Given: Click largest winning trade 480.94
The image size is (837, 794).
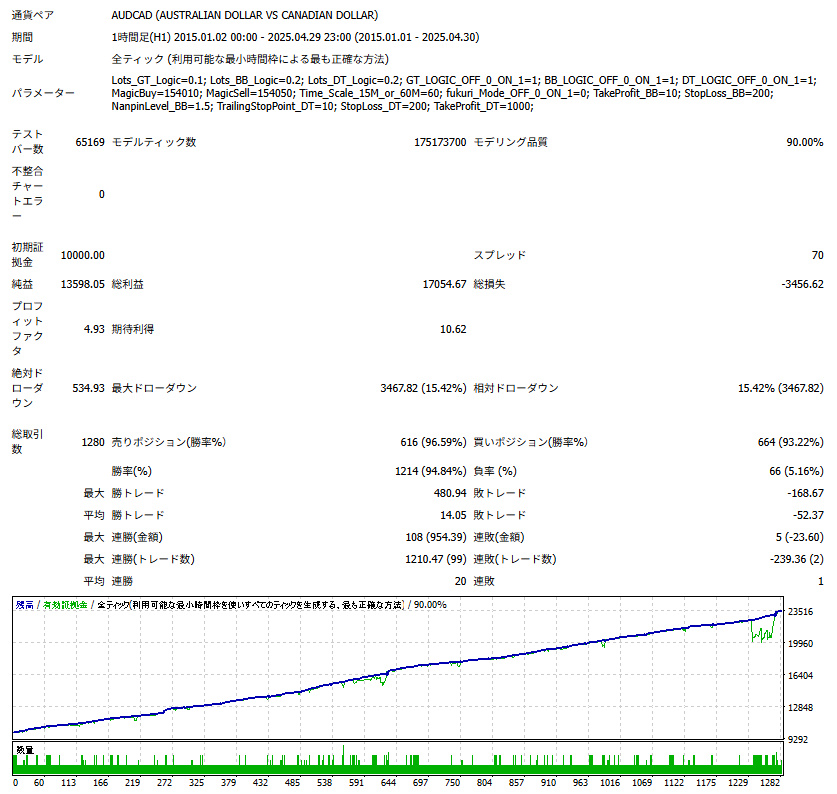Looking at the screenshot, I should click(x=451, y=493).
